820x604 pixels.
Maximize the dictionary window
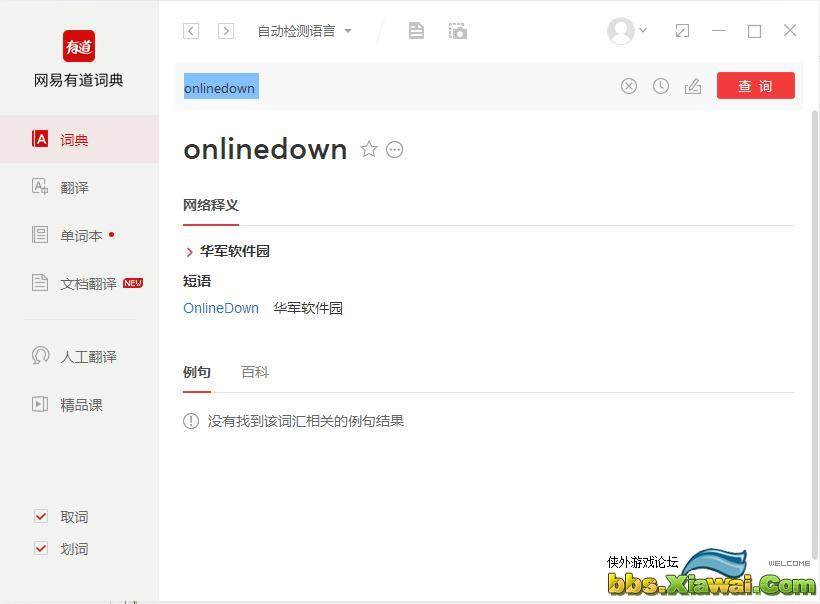click(x=754, y=31)
